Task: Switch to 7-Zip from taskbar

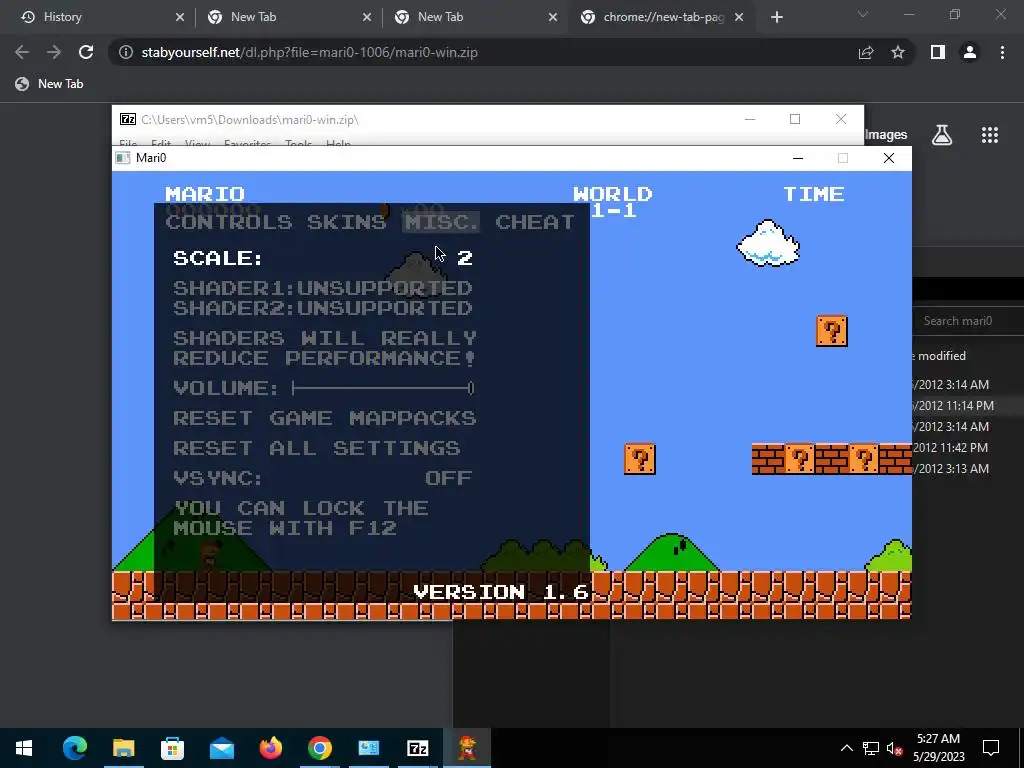Action: (417, 748)
